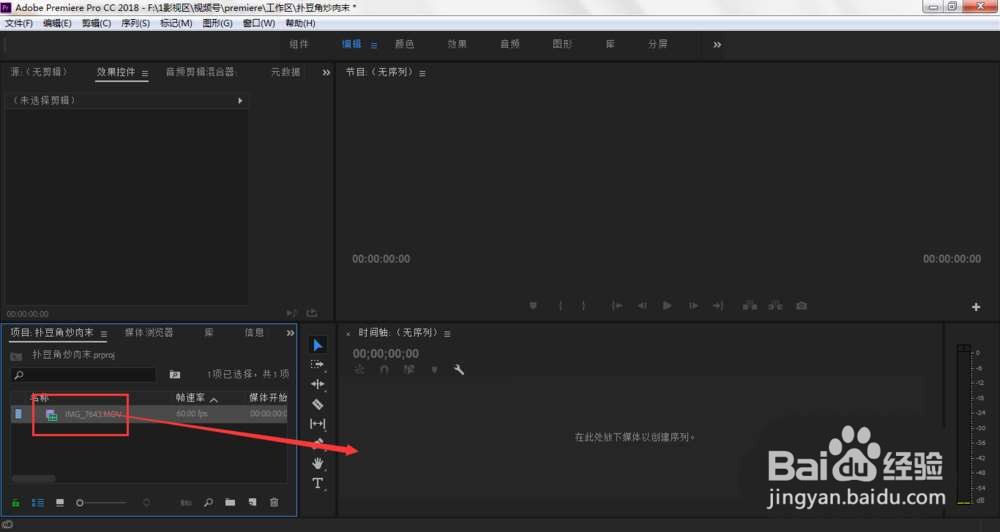The height and width of the screenshot is (532, 1000).
Task: Click Automate to Sequence icon
Action: [x=186, y=503]
